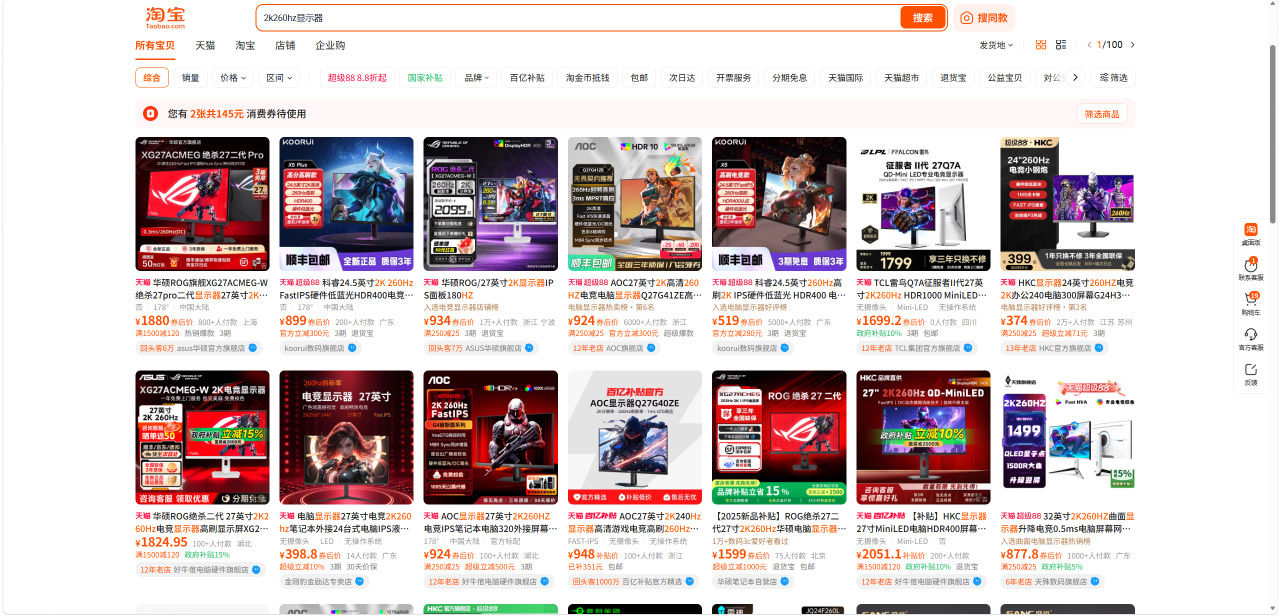Select the 店铺 tab

pos(285,46)
